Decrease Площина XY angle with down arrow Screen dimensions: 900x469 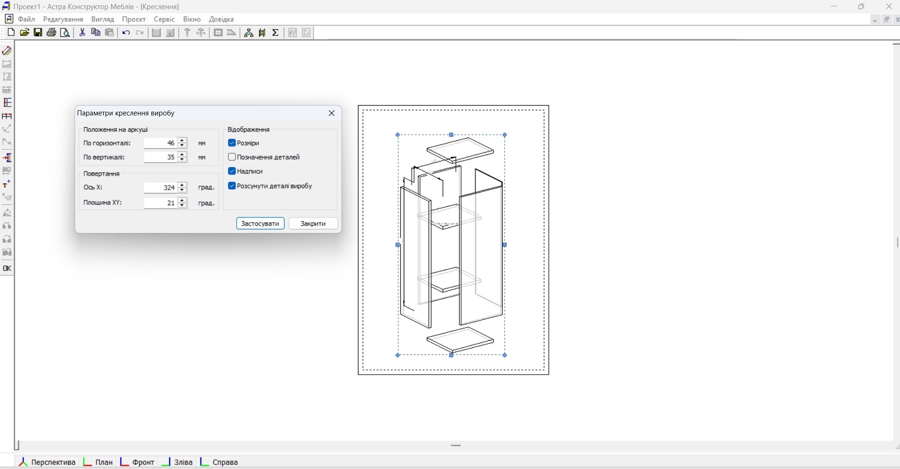182,206
